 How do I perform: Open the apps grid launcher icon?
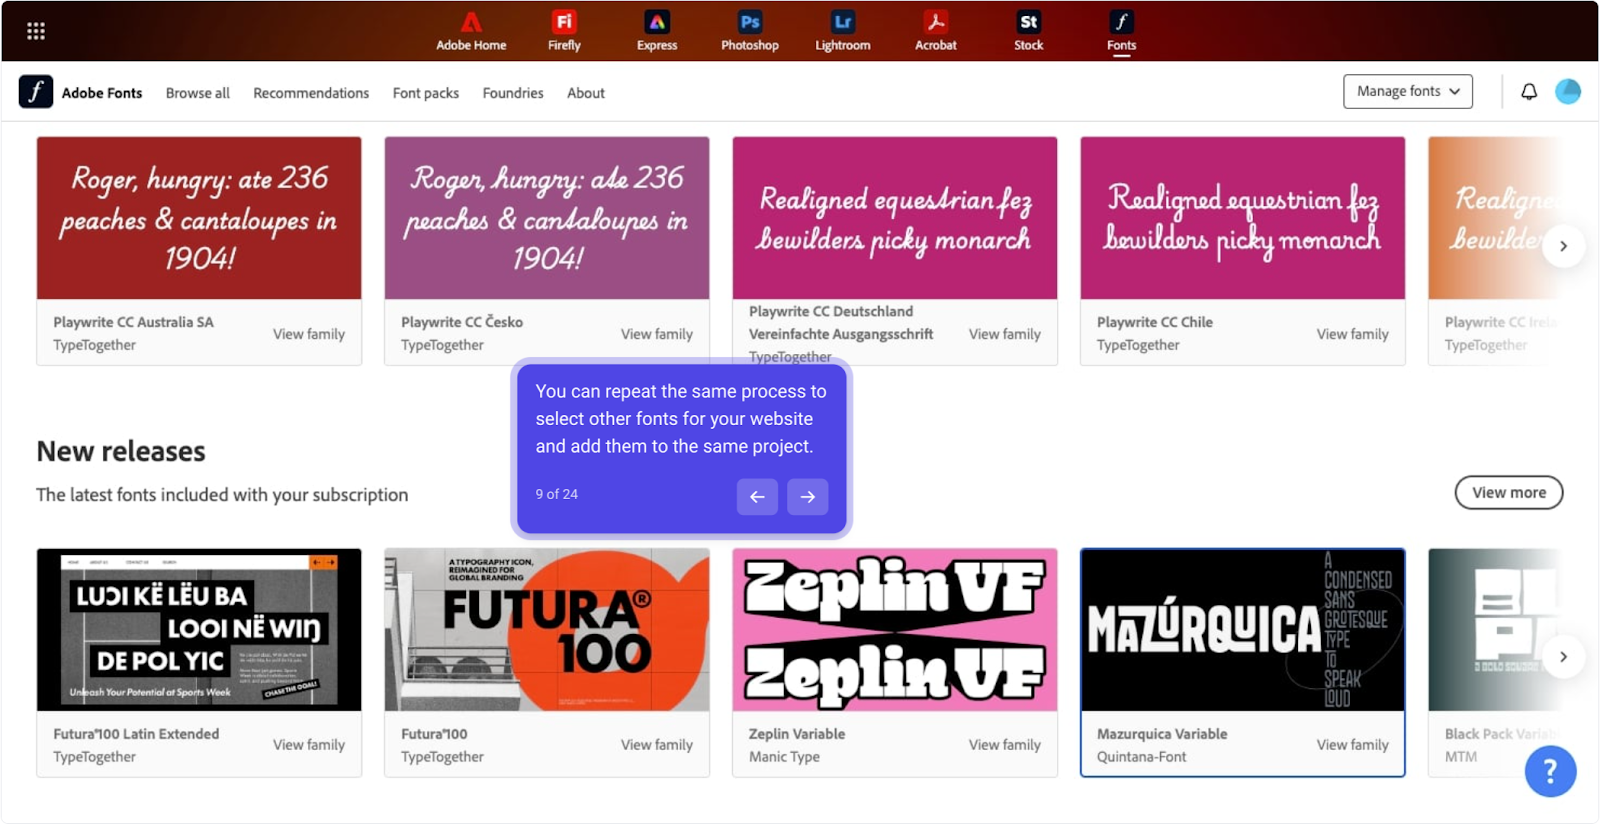point(36,31)
